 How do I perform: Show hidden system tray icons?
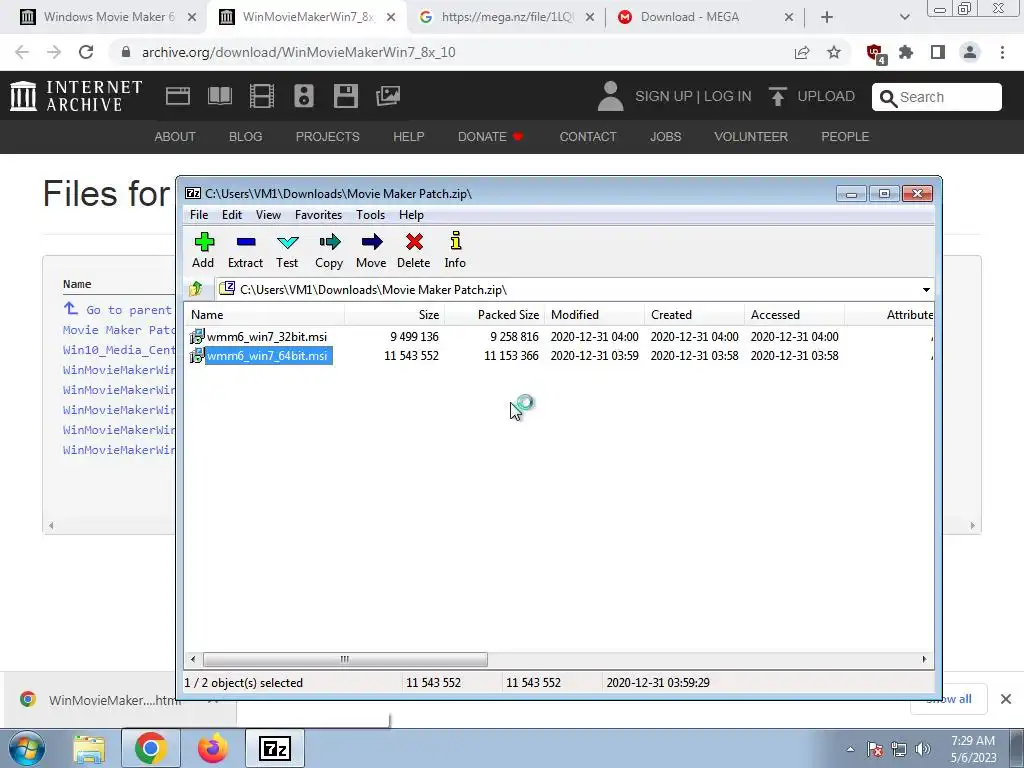click(x=850, y=749)
